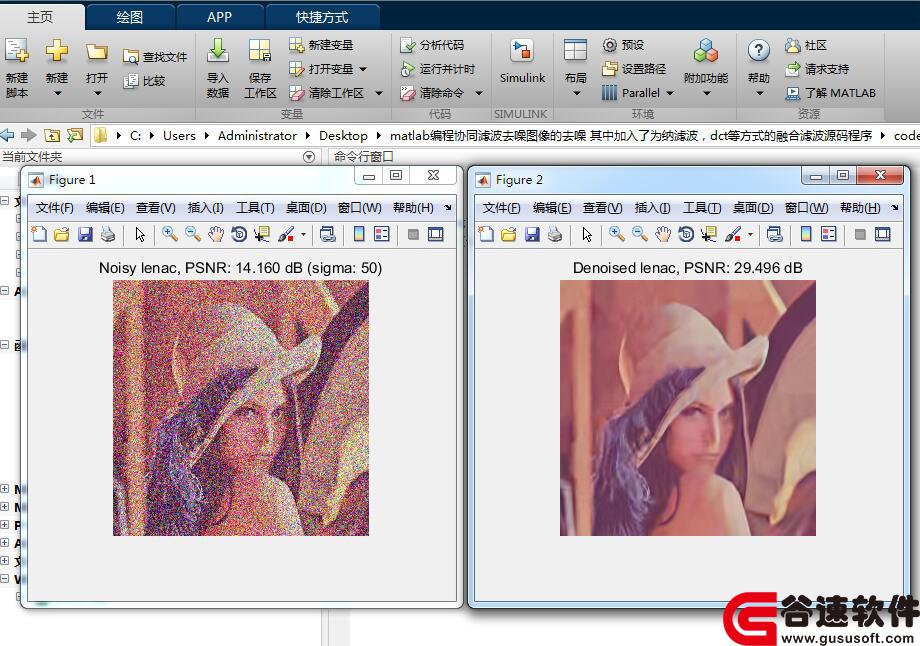
Task: Select the Pan hand tool in Figure 1
Action: coord(217,234)
